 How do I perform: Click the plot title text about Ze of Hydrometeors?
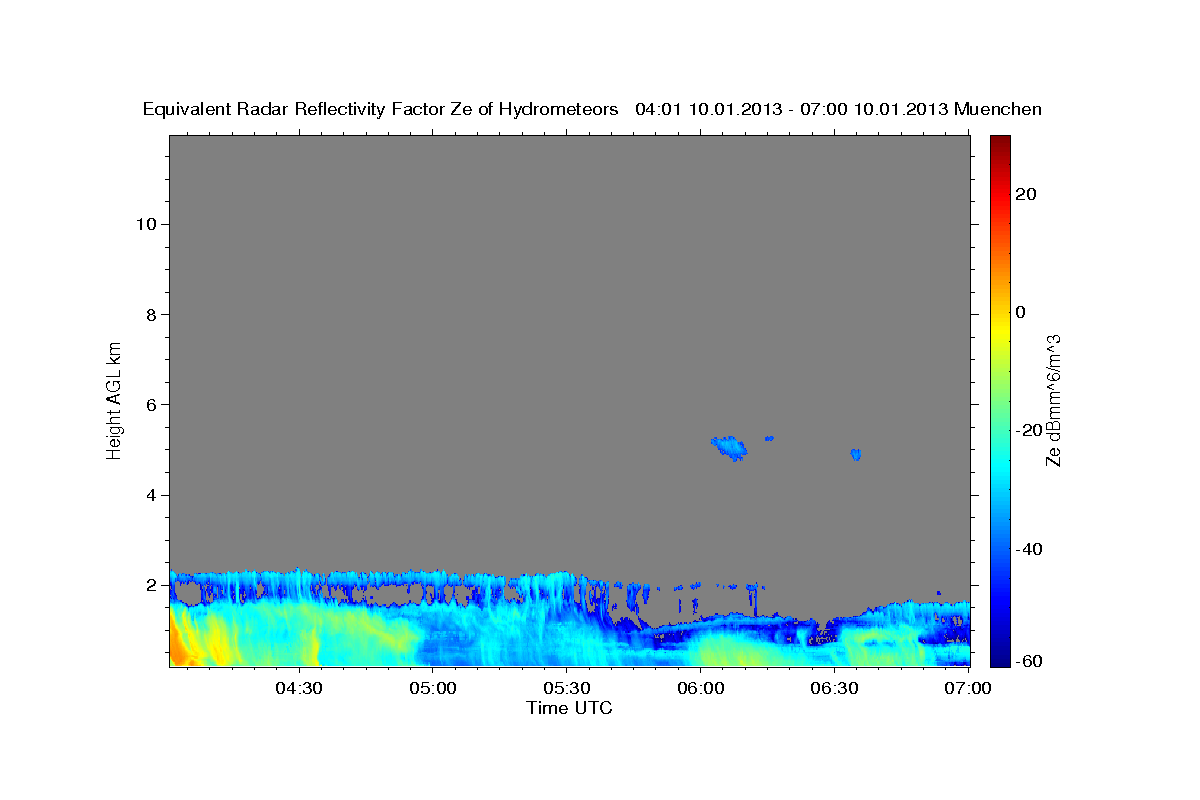coord(592,109)
